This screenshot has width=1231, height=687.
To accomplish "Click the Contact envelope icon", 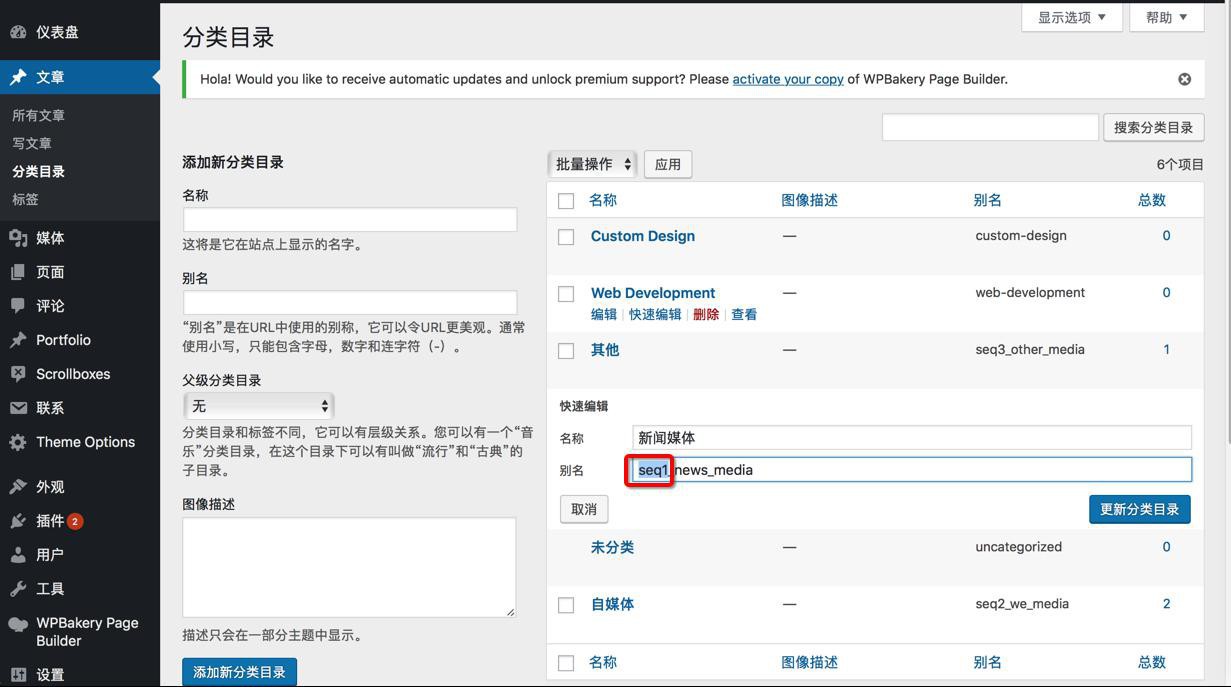I will pos(18,408).
